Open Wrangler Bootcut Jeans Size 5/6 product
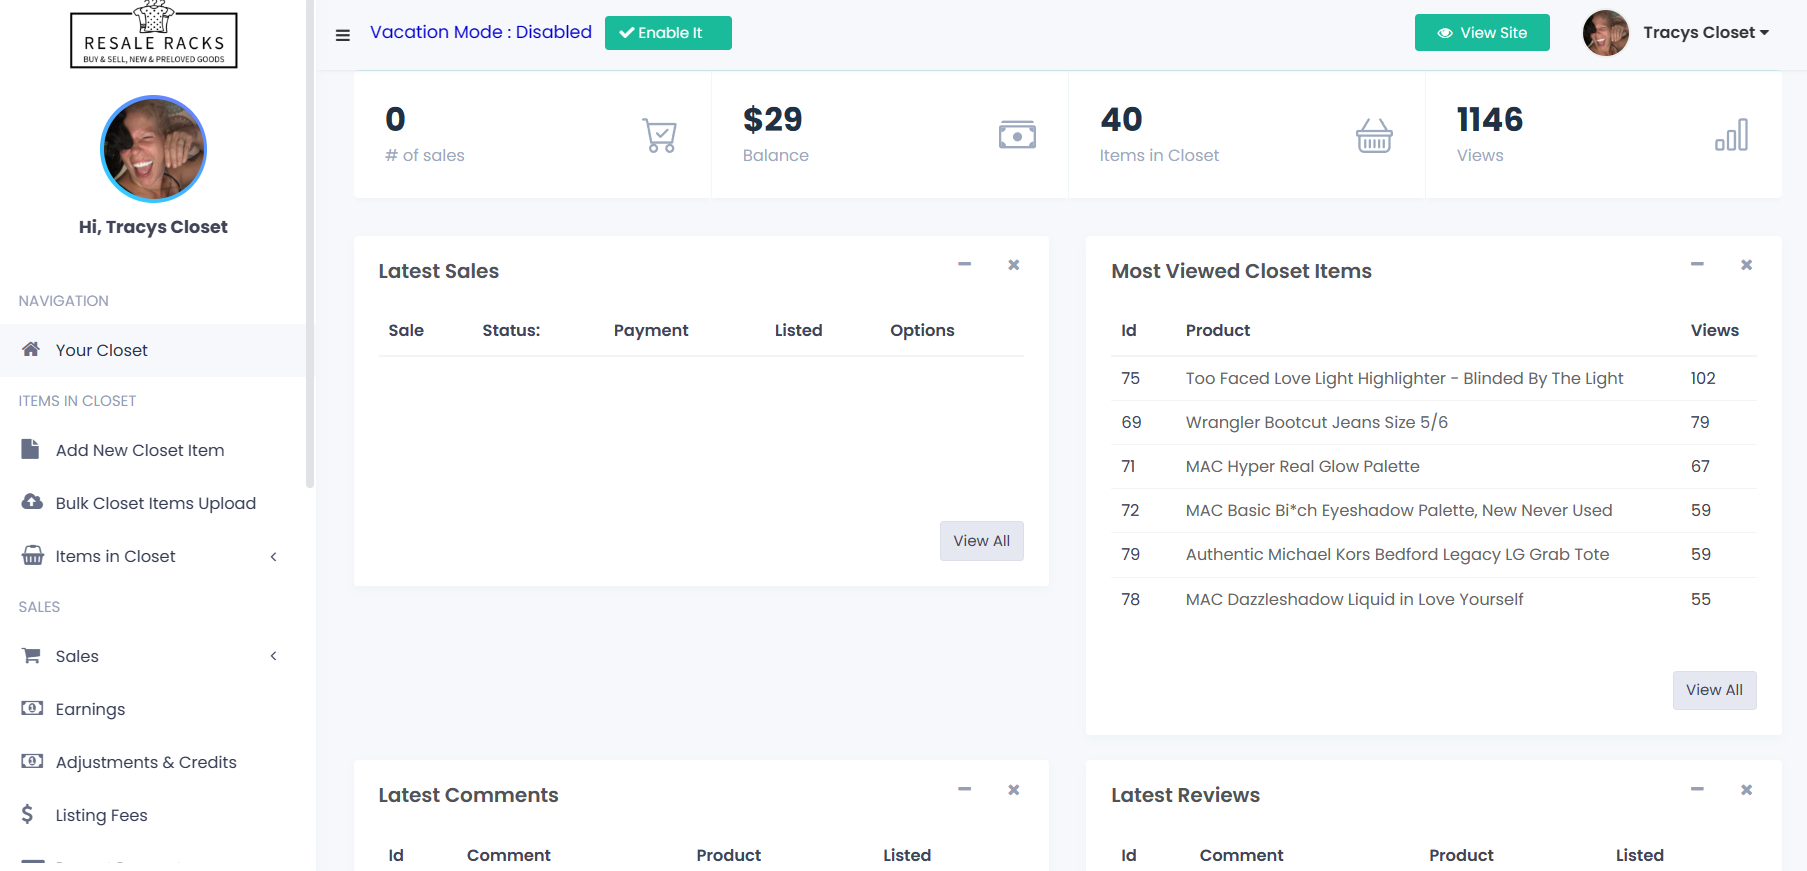 (x=1316, y=422)
